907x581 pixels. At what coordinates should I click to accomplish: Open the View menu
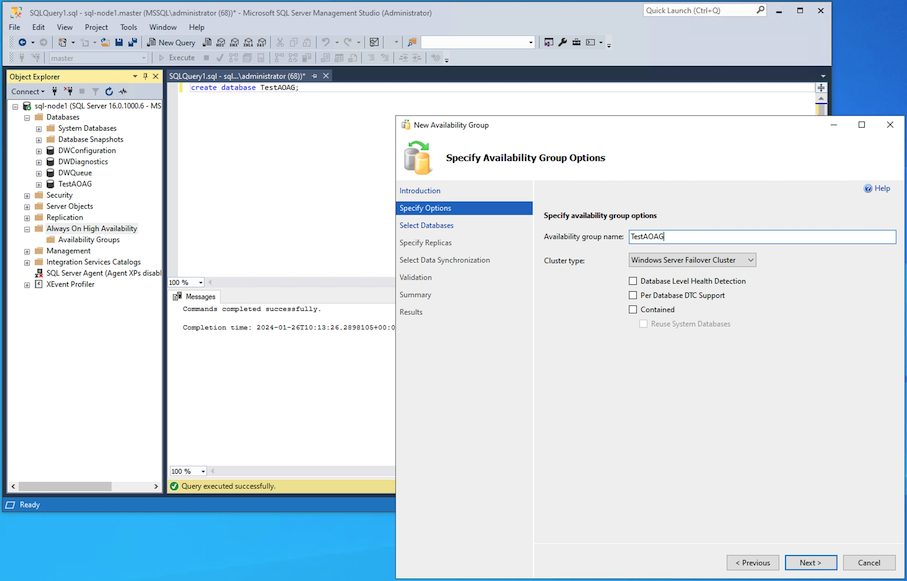click(x=65, y=27)
